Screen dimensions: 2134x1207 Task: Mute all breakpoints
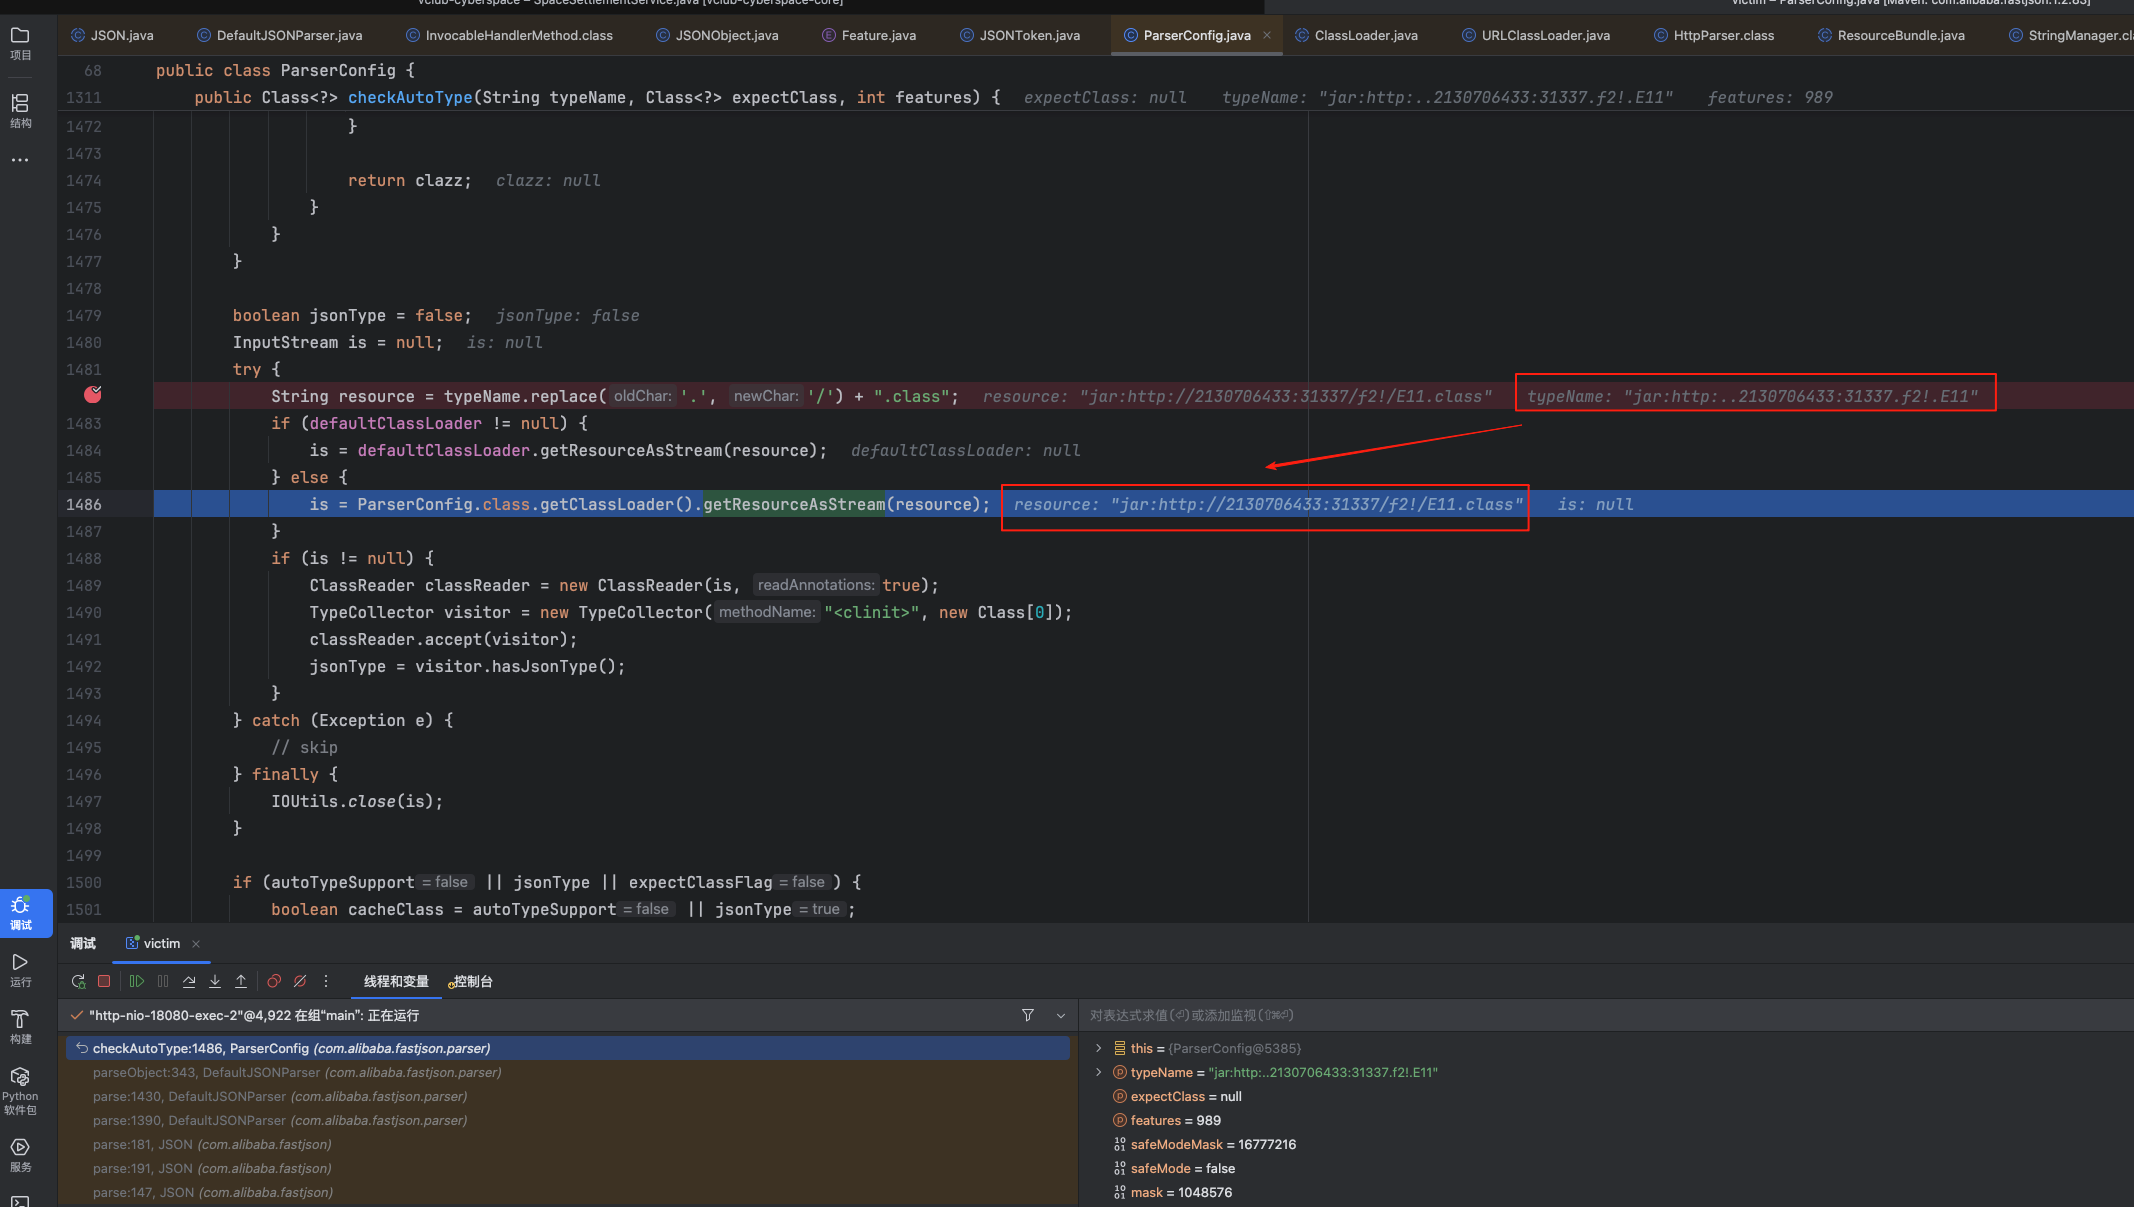tap(300, 982)
